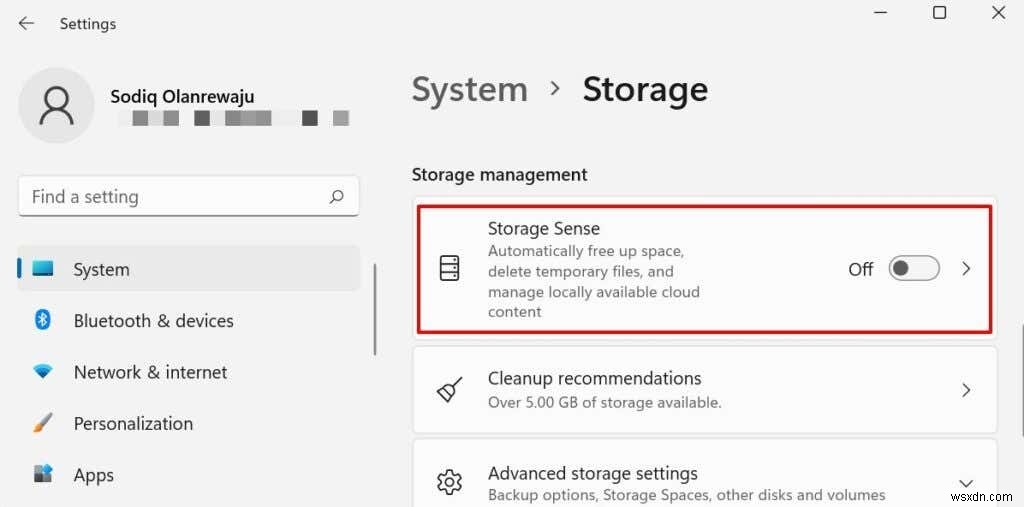Image resolution: width=1024 pixels, height=507 pixels.
Task: Open Cleanup recommendations chevron arrow
Action: click(x=966, y=389)
